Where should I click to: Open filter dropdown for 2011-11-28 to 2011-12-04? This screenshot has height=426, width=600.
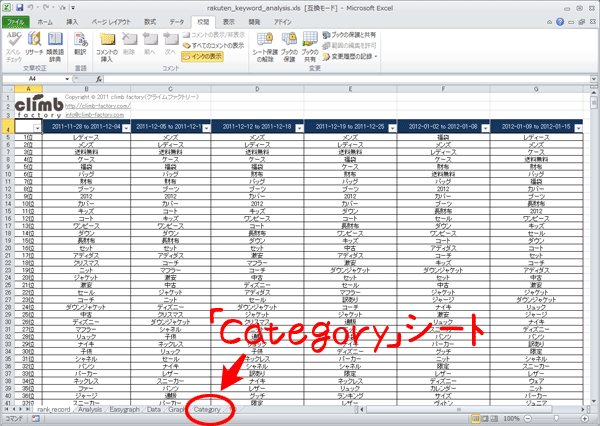pyautogui.click(x=126, y=128)
